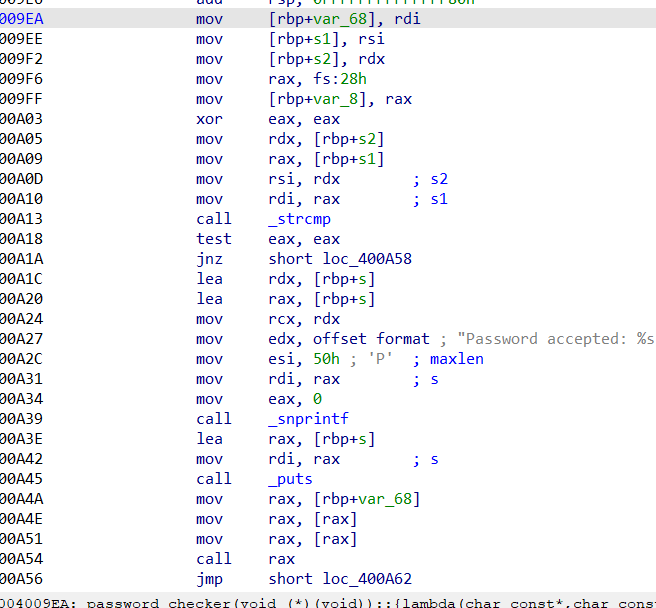This screenshot has height=608, width=656.
Task: Click the s2 comment at 00A0D
Action: pos(439,179)
